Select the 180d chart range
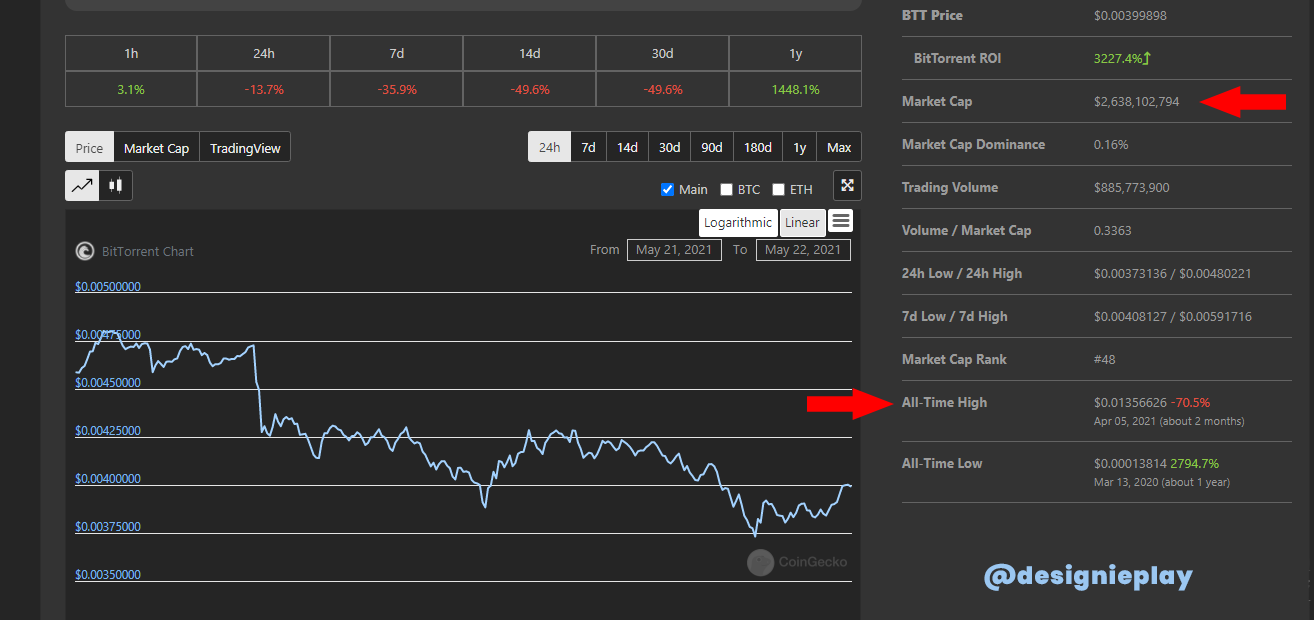This screenshot has width=1314, height=620. pos(757,147)
